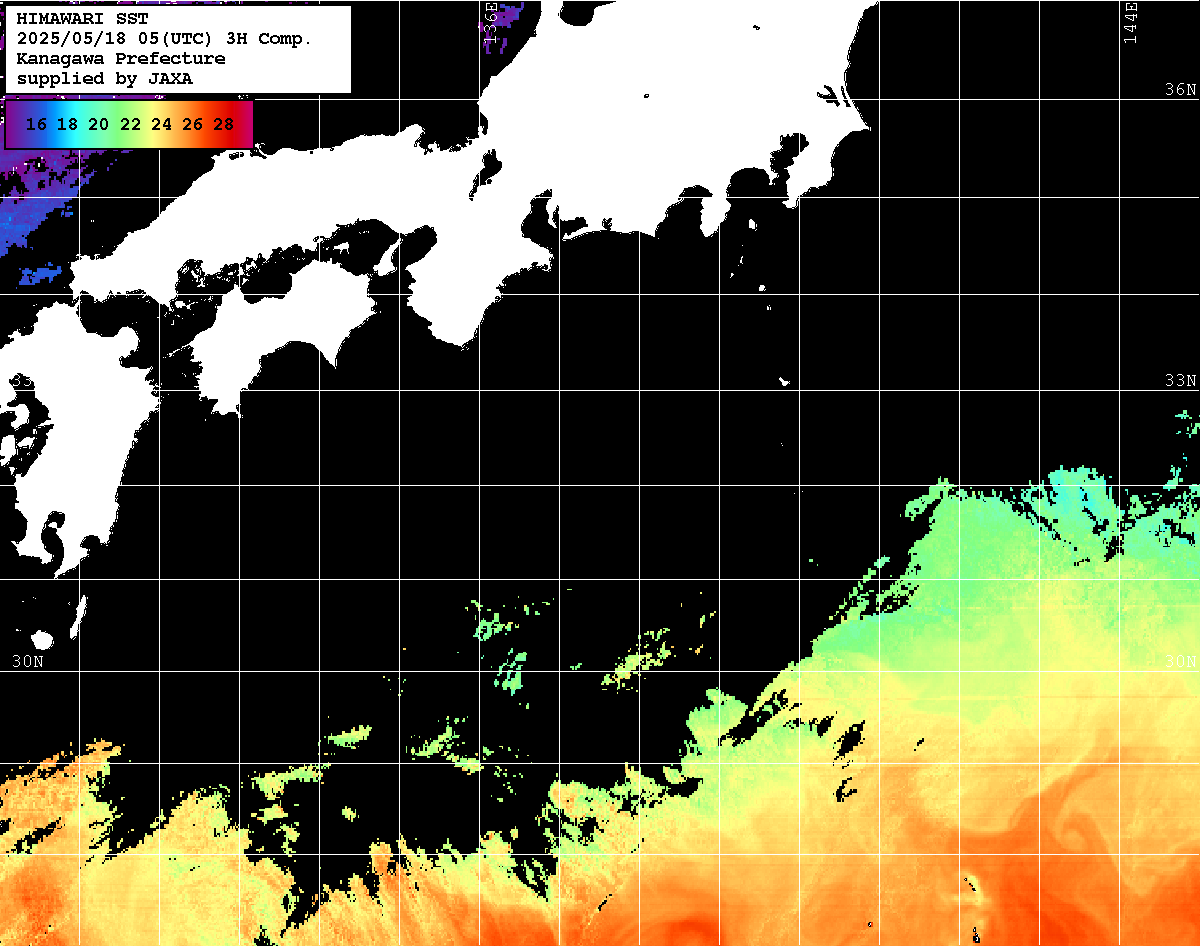The width and height of the screenshot is (1200, 946).
Task: Click the HIMAWARI SST title text
Action: 83,19
